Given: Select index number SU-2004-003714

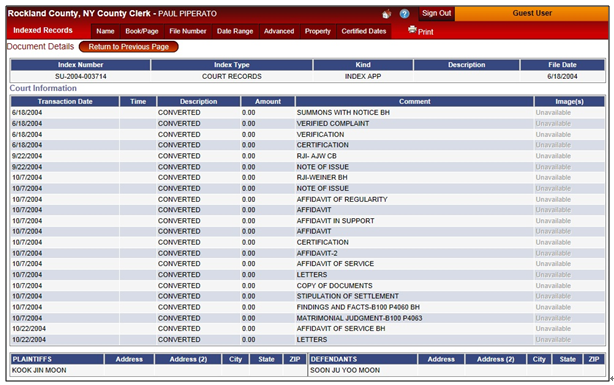Looking at the screenshot, I should pyautogui.click(x=81, y=76).
